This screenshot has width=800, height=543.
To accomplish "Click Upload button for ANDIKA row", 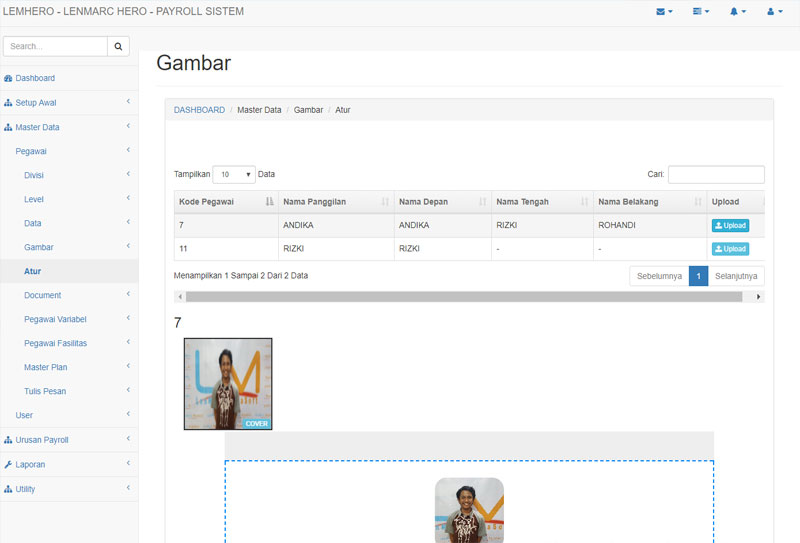I will [730, 226].
